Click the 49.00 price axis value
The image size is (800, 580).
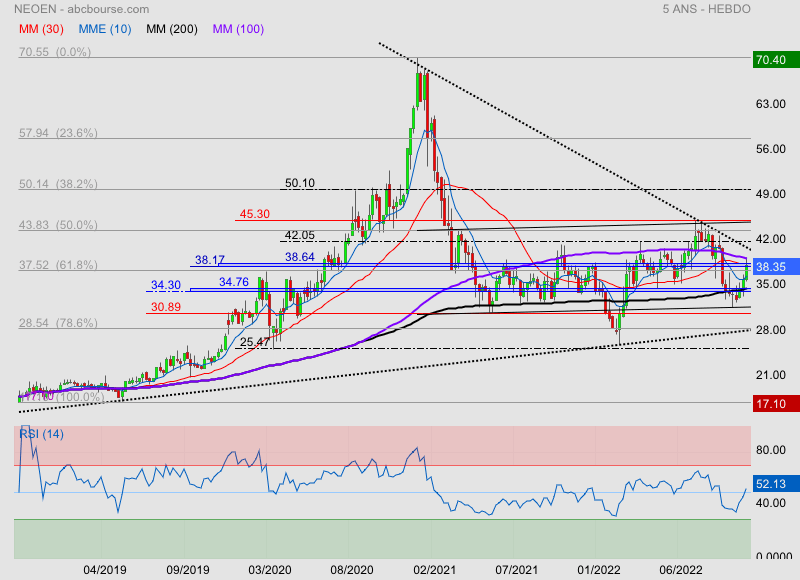[x=771, y=194]
